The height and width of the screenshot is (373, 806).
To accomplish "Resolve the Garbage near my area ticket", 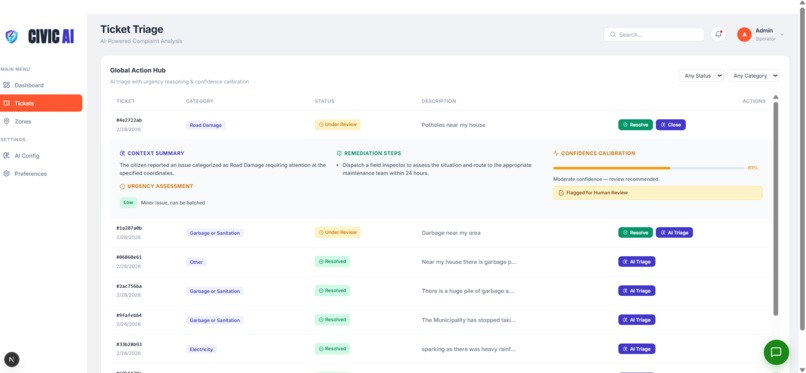I will pos(635,233).
